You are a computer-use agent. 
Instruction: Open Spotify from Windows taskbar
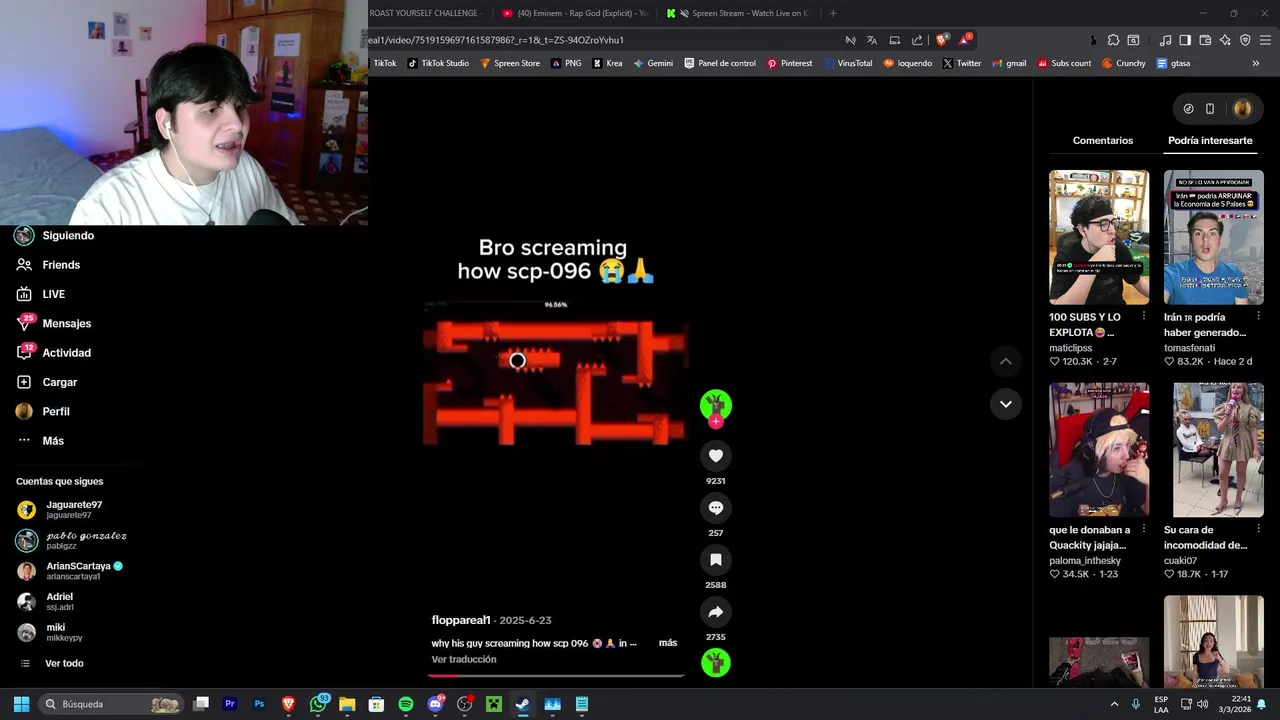pos(405,704)
